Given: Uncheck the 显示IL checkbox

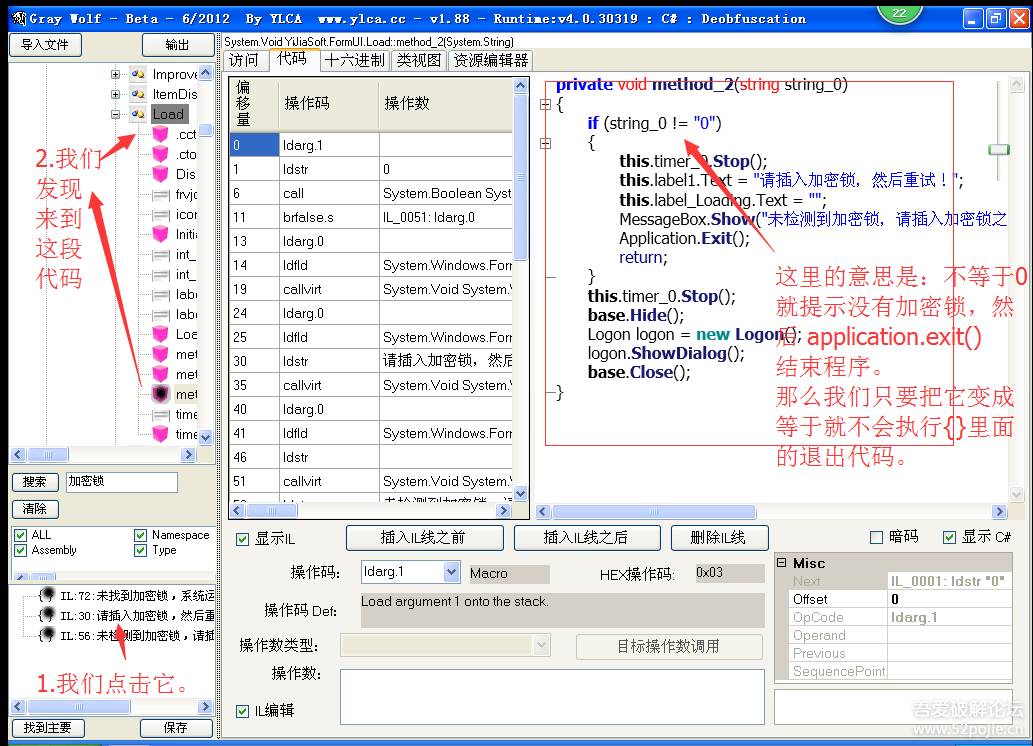Looking at the screenshot, I should click(242, 540).
